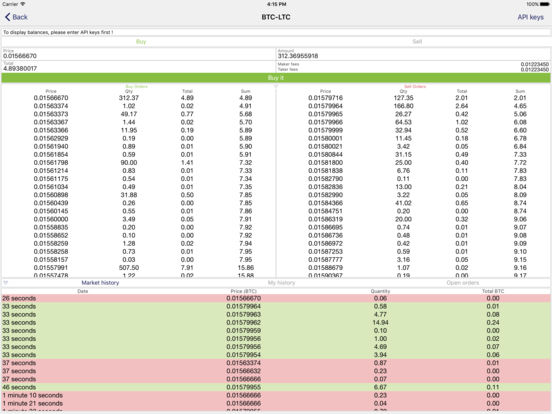The width and height of the screenshot is (552, 414).
Task: Collapse the order book using center triangle
Action: pos(276,86)
